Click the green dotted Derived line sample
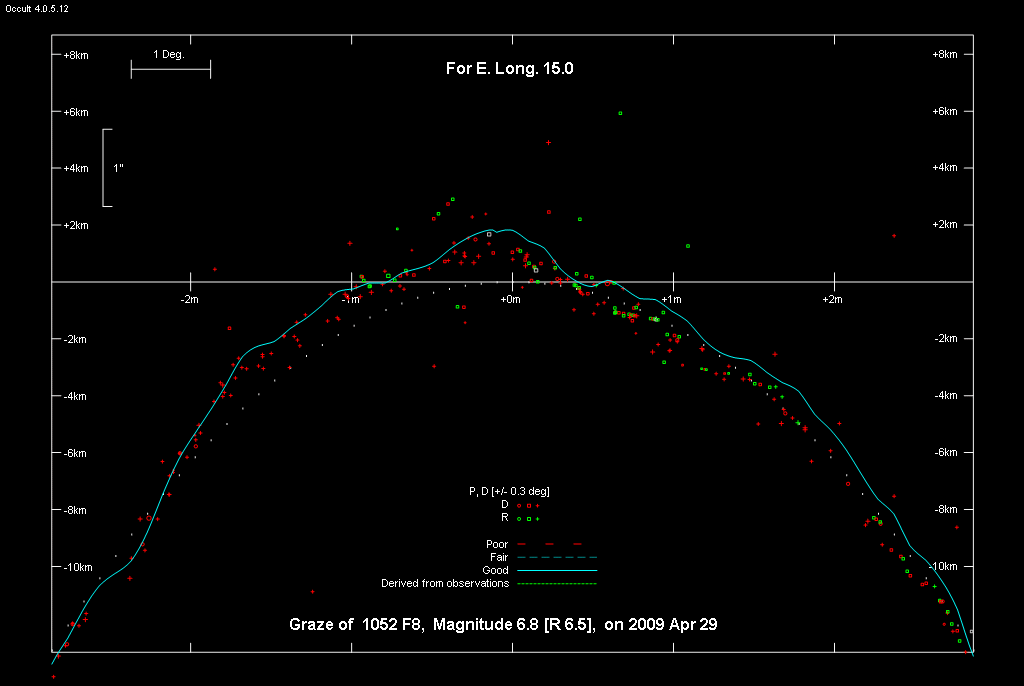 pos(557,583)
